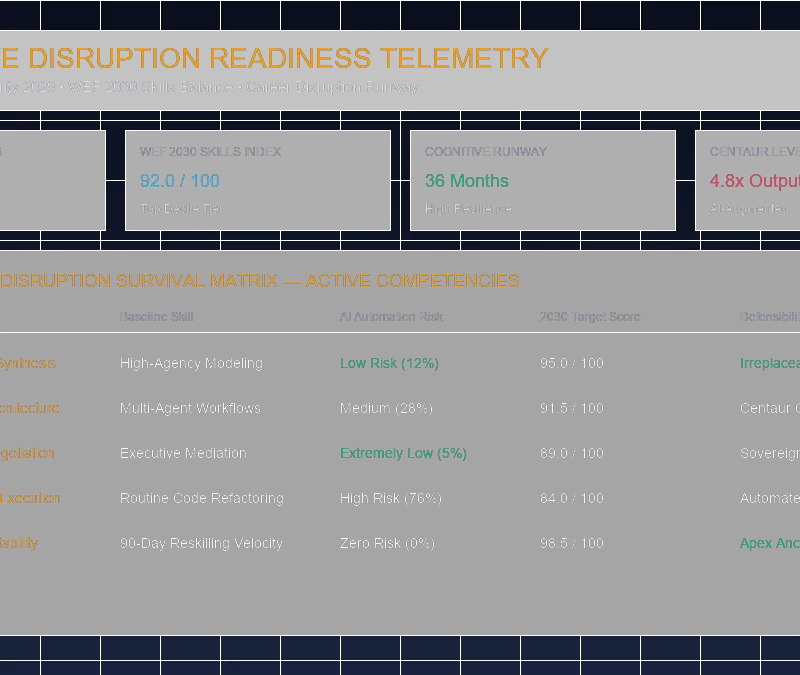Viewport: 800px width, 675px height.
Task: Click the Medium (28%) risk cell
Action: [x=386, y=408]
